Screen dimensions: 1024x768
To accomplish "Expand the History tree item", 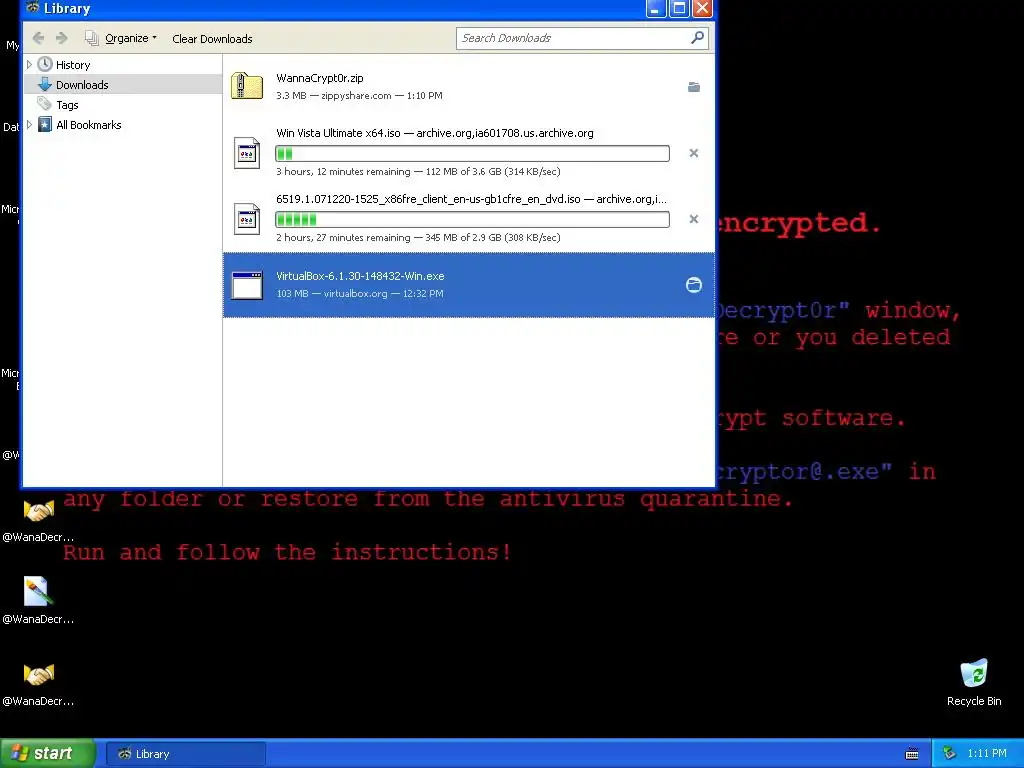I will tap(29, 65).
